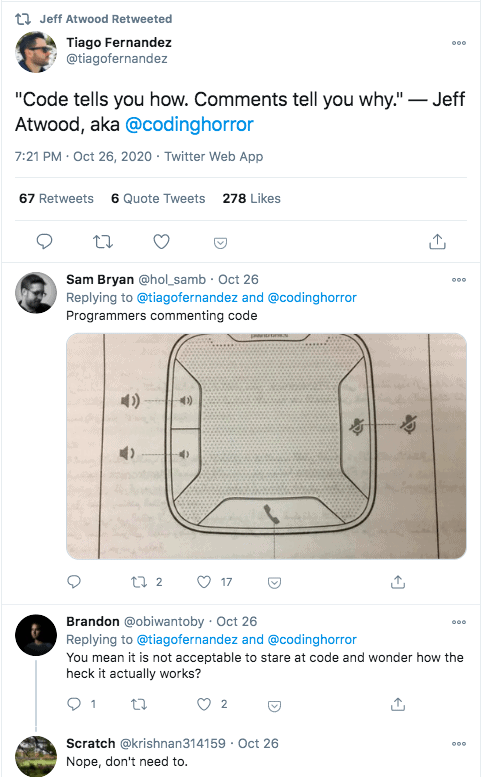Viewport: 482px width, 777px height.
Task: Retweet the main tweet by Tiago Fernandez
Action: [x=103, y=242]
